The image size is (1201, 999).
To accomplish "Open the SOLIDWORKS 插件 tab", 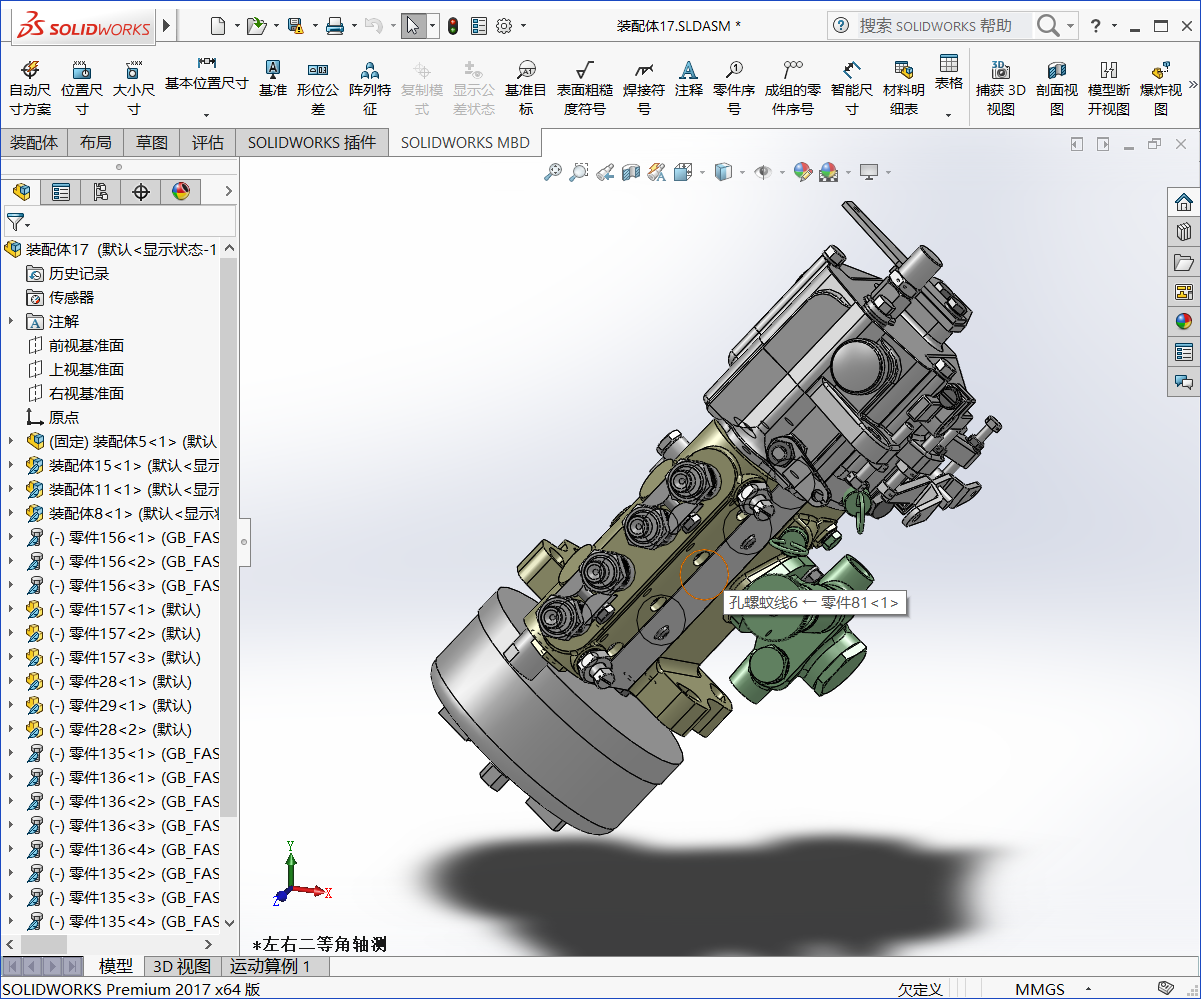I will [x=312, y=143].
